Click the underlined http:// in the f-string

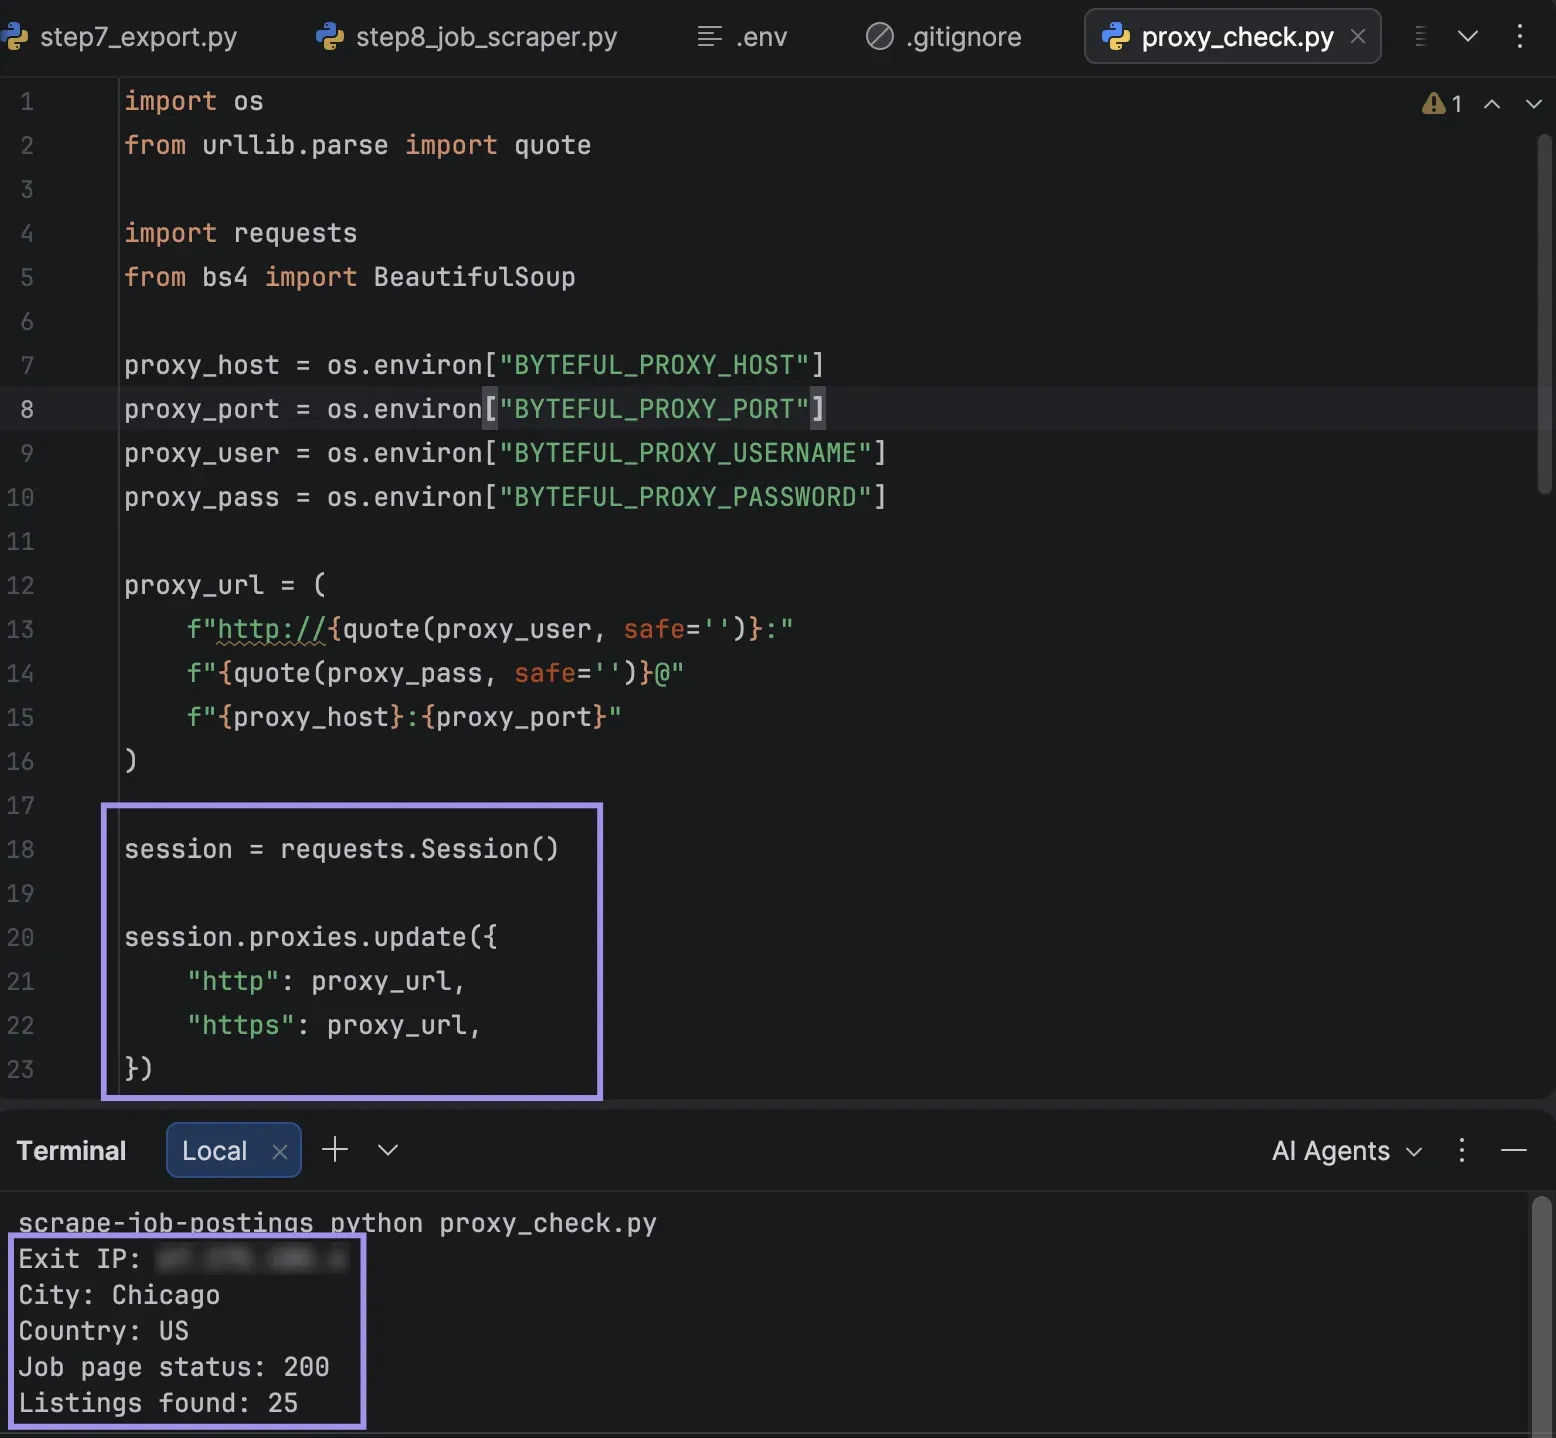(x=272, y=629)
